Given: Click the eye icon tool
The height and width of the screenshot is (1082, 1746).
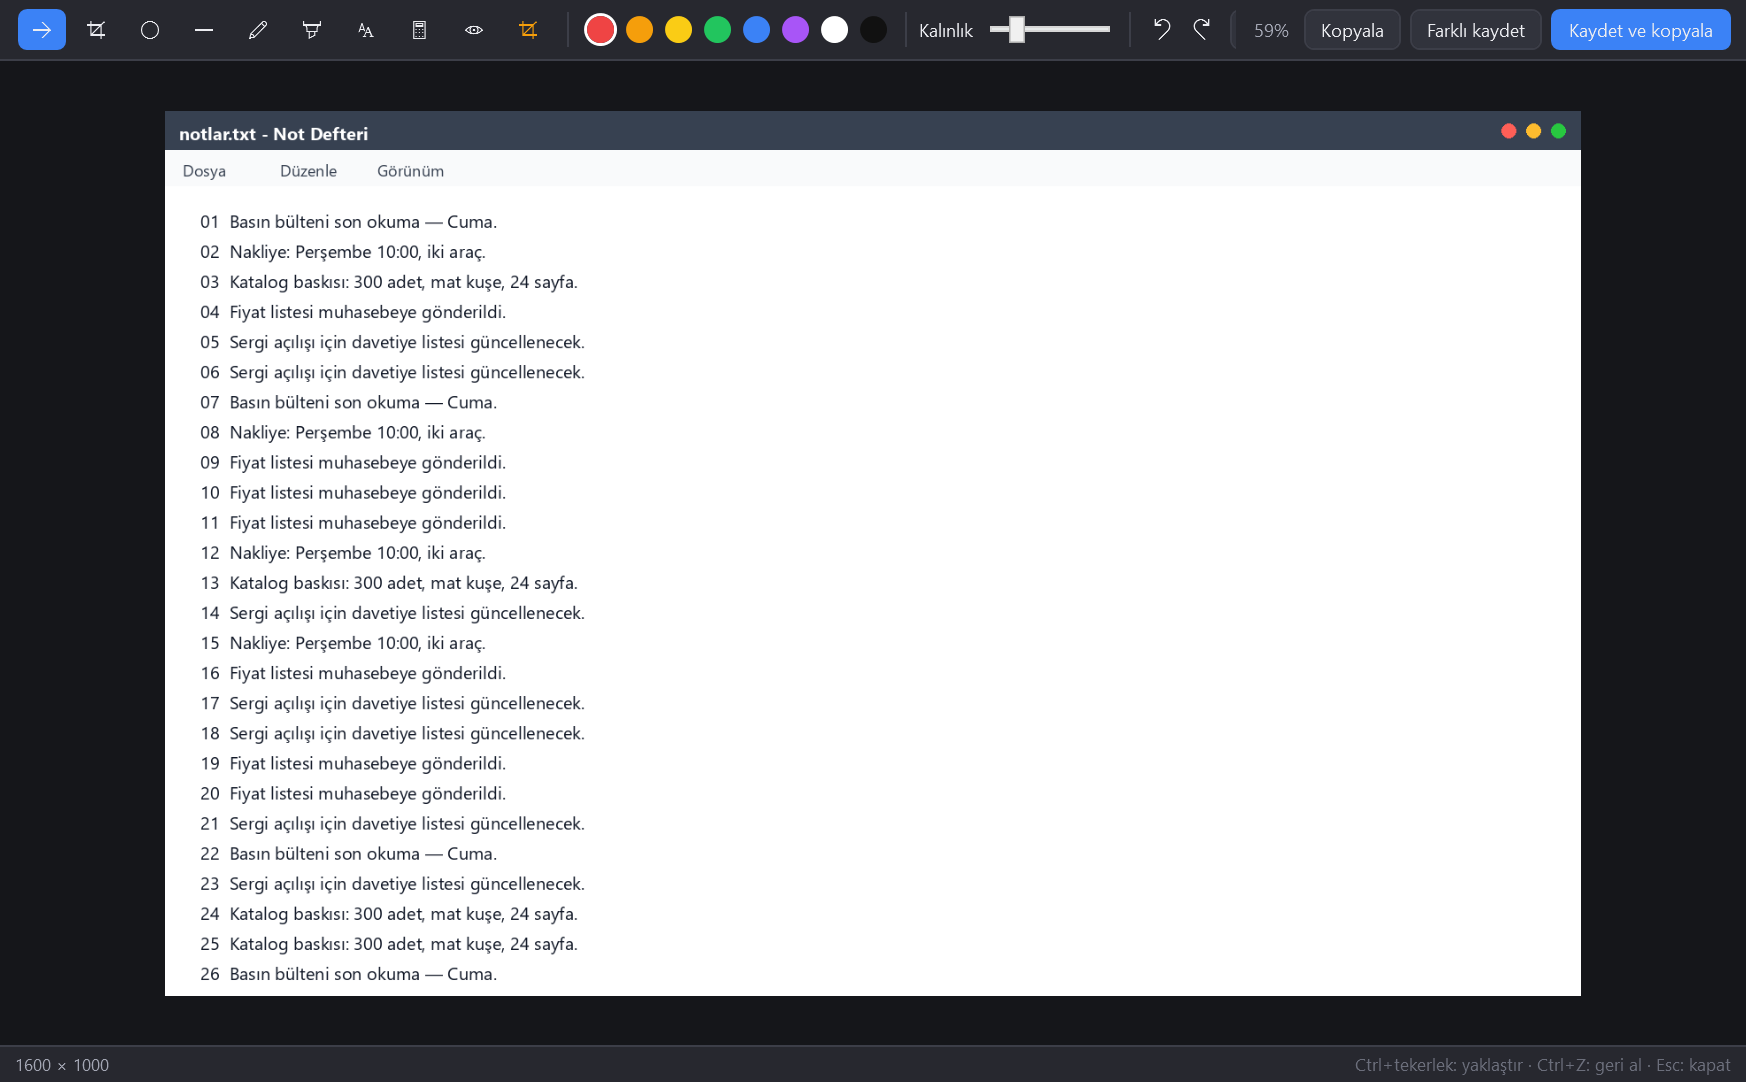Looking at the screenshot, I should click(x=474, y=30).
